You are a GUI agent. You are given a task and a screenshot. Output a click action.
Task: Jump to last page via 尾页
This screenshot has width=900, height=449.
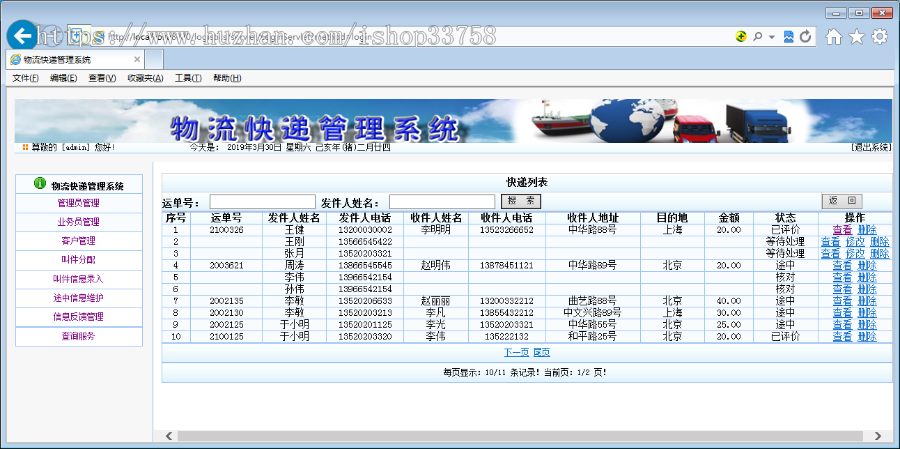pyautogui.click(x=541, y=353)
